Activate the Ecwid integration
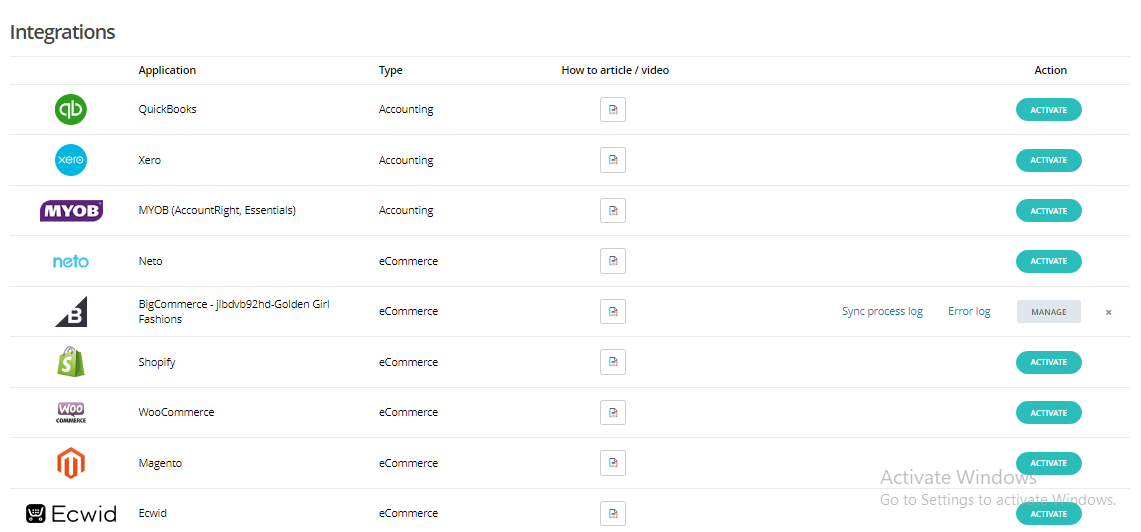The height and width of the screenshot is (532, 1141). tap(1049, 514)
